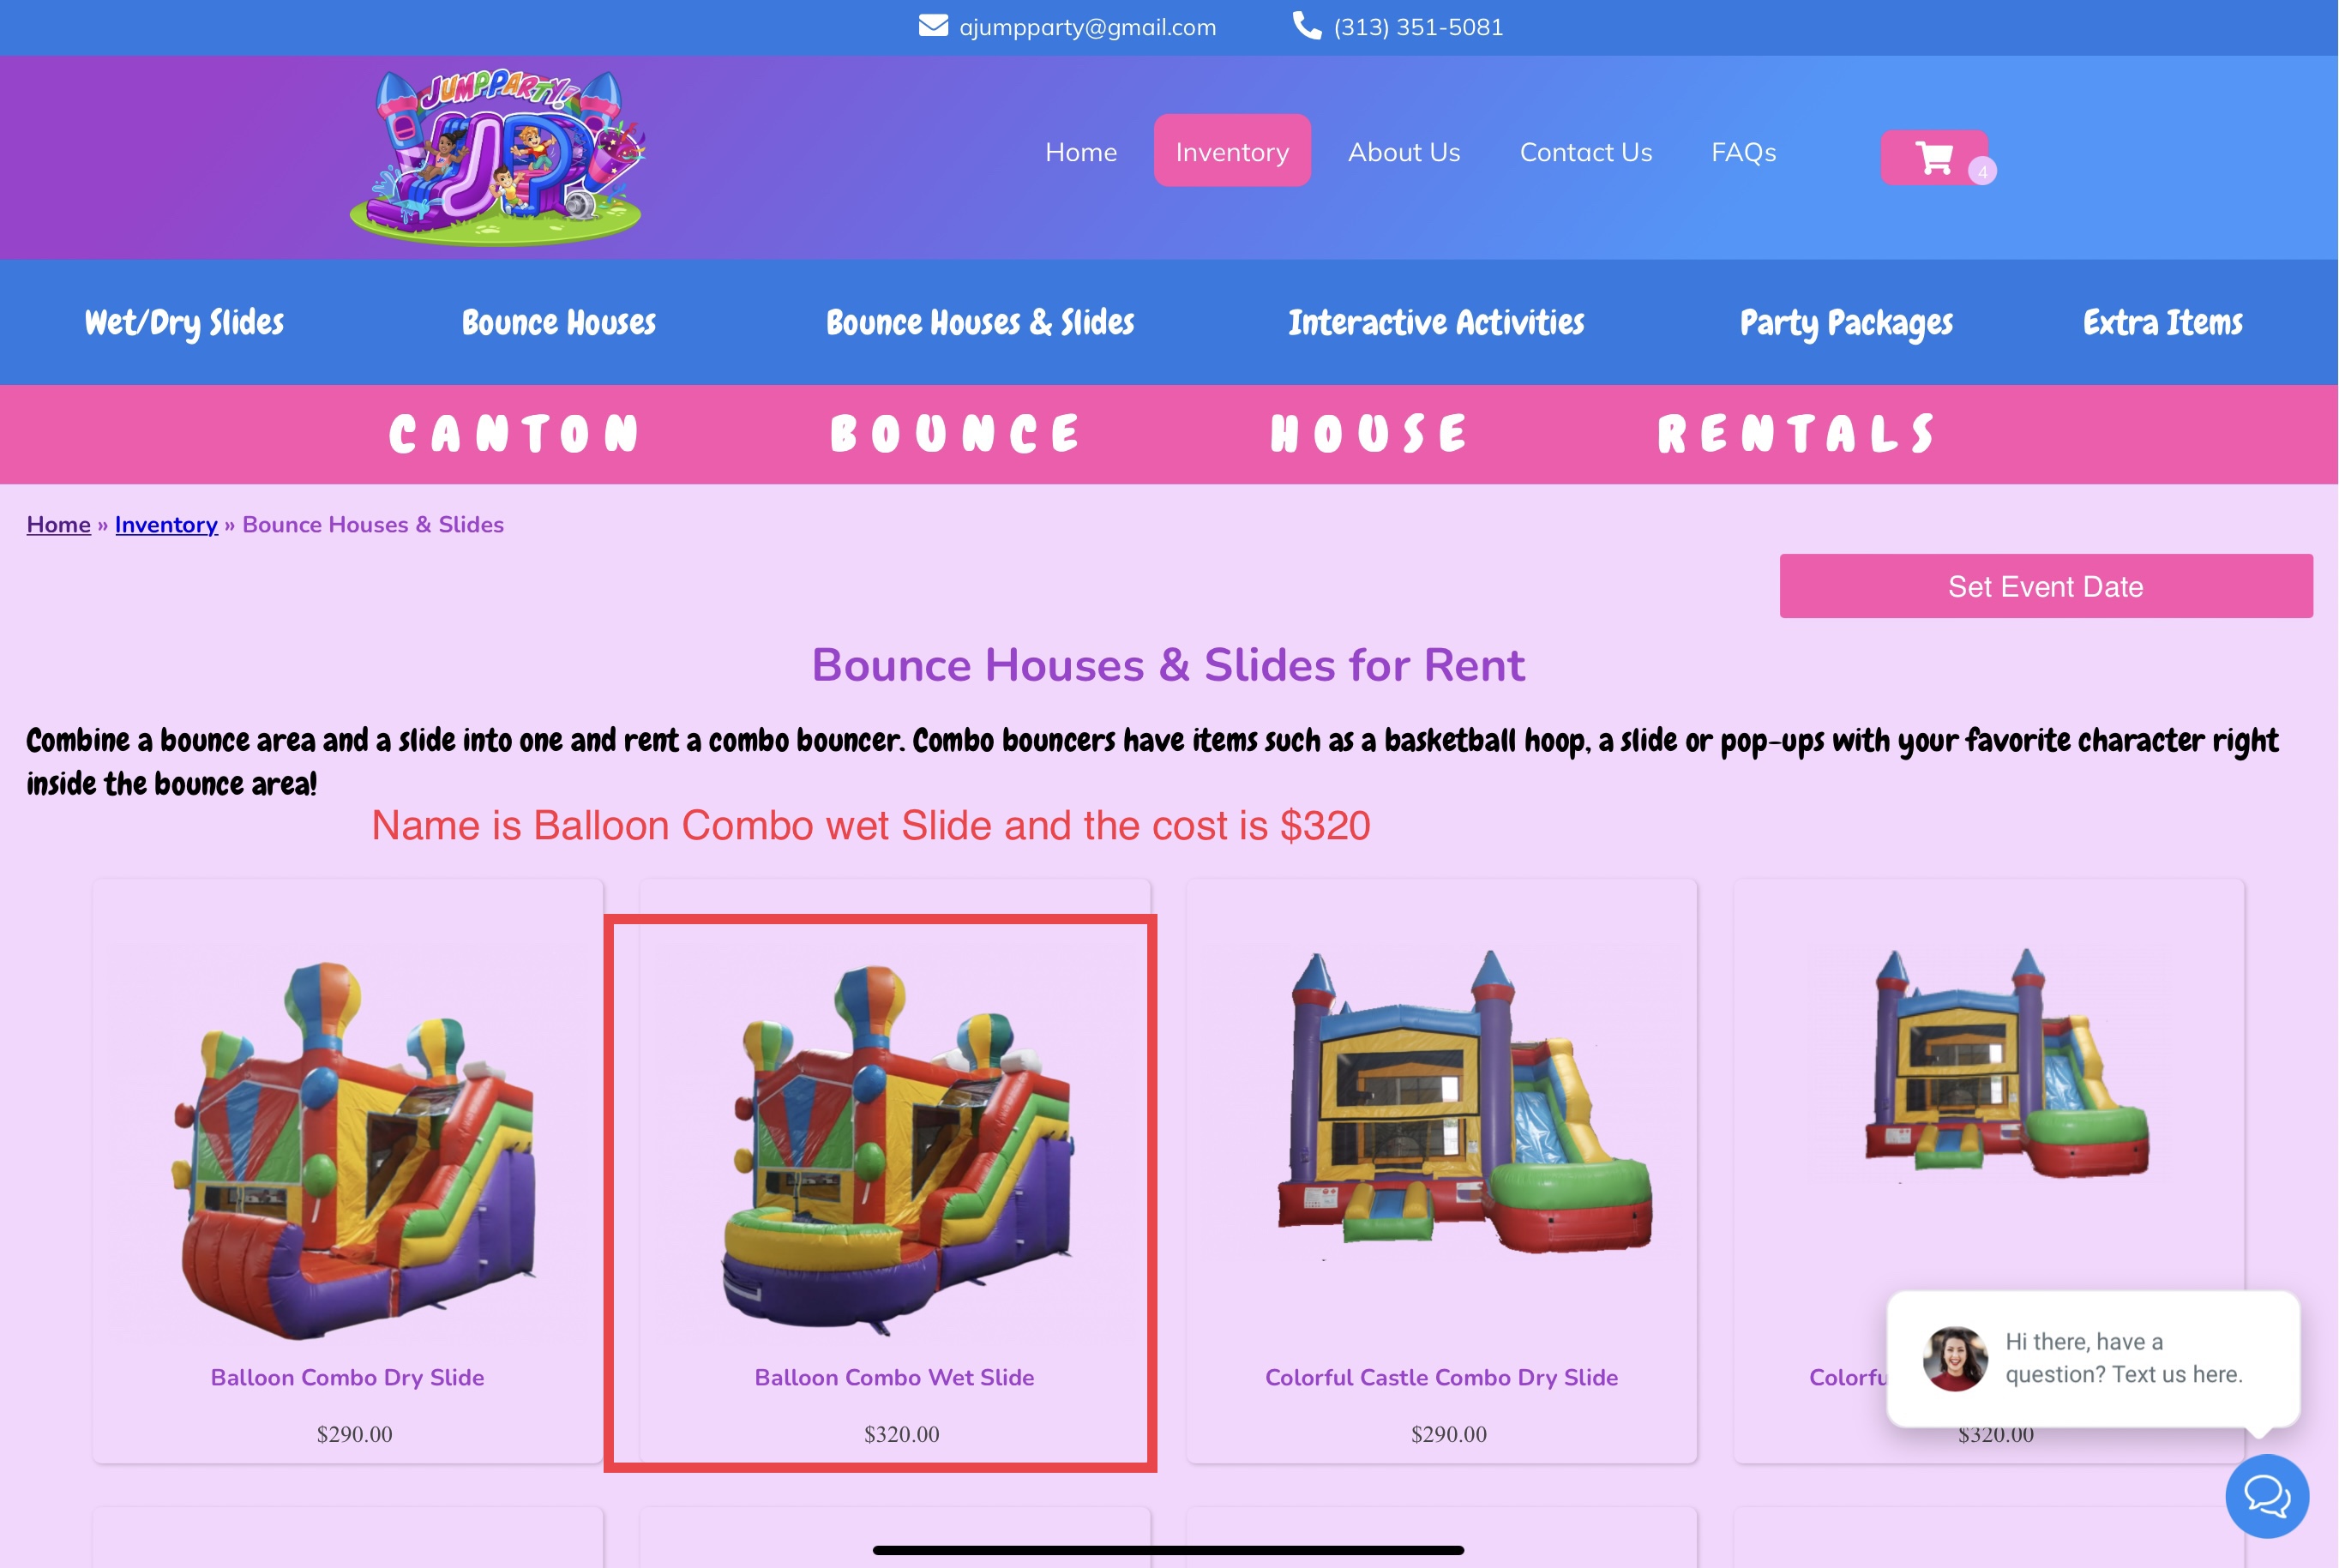Click the phone handset icon
The width and height of the screenshot is (2339, 1568).
[1307, 26]
